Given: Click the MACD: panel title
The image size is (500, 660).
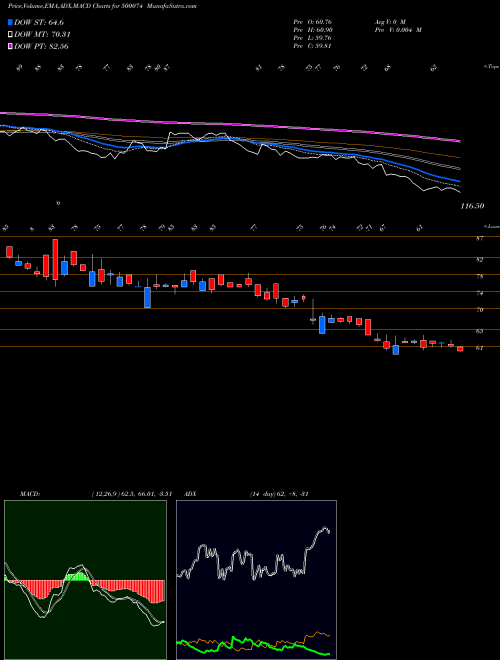Looking at the screenshot, I should tap(30, 494).
